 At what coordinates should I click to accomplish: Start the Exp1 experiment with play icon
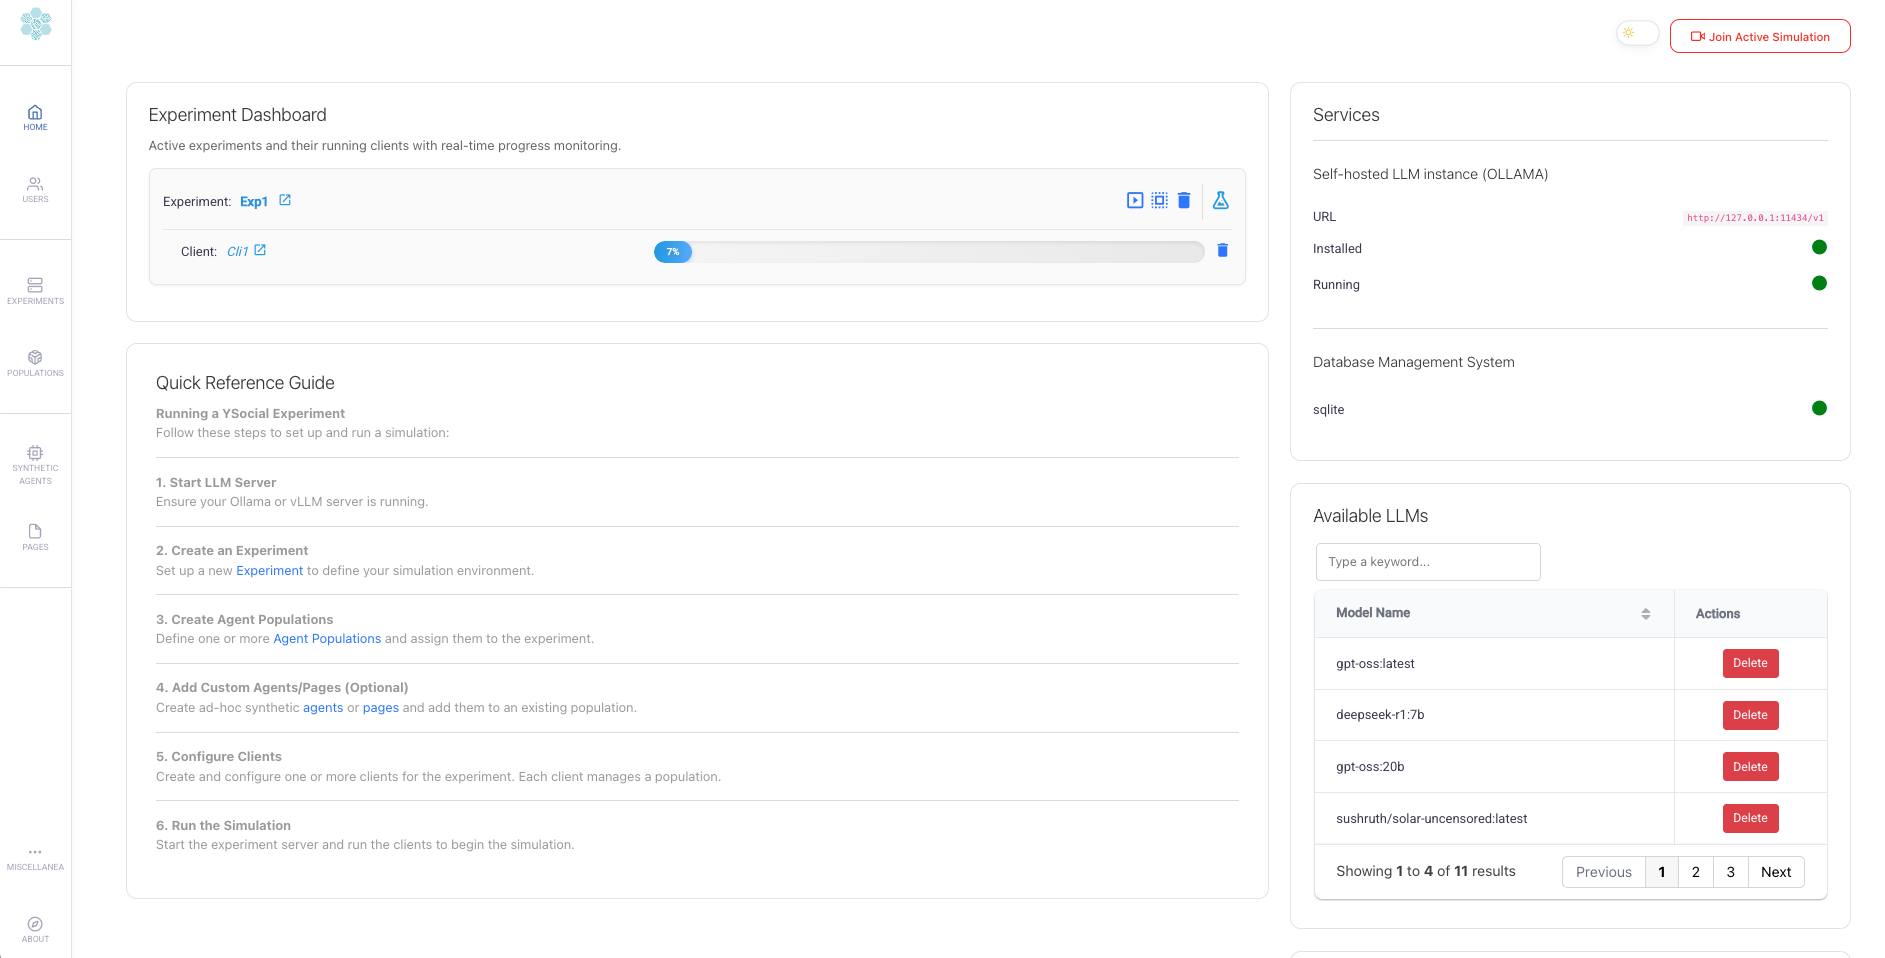tap(1134, 200)
